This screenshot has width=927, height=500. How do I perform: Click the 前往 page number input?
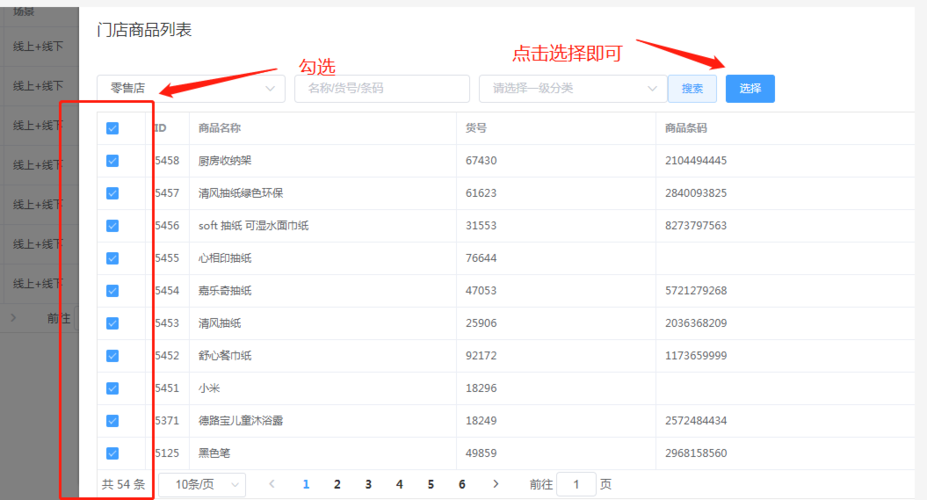point(576,485)
